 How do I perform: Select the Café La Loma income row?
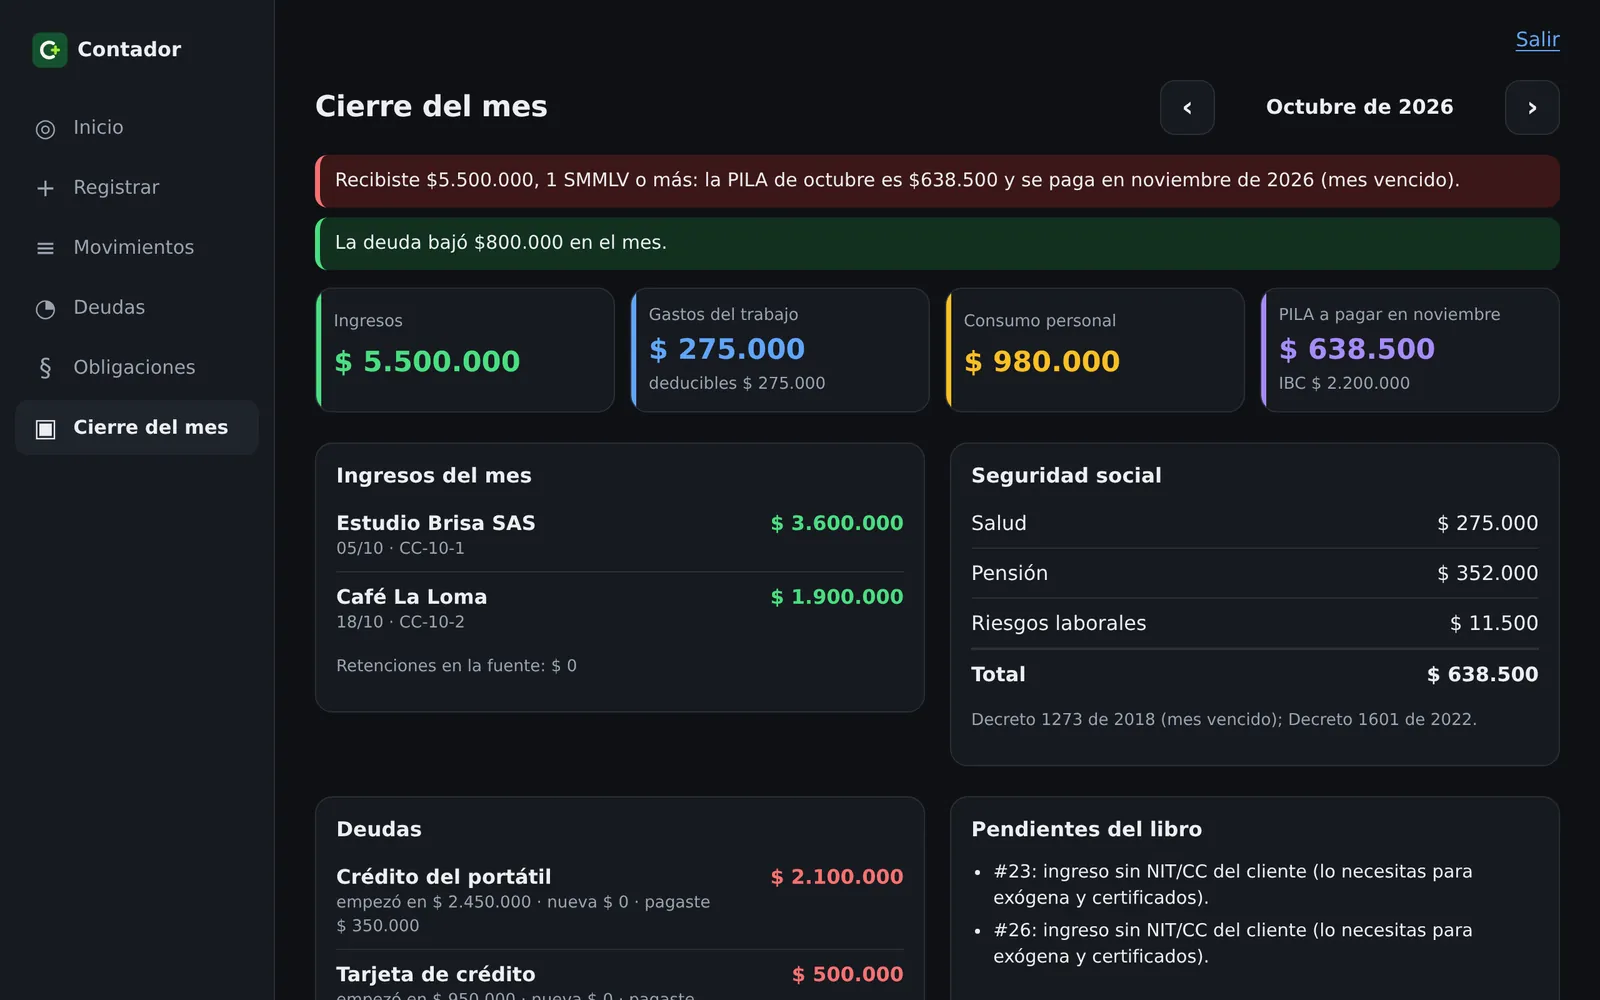620,608
